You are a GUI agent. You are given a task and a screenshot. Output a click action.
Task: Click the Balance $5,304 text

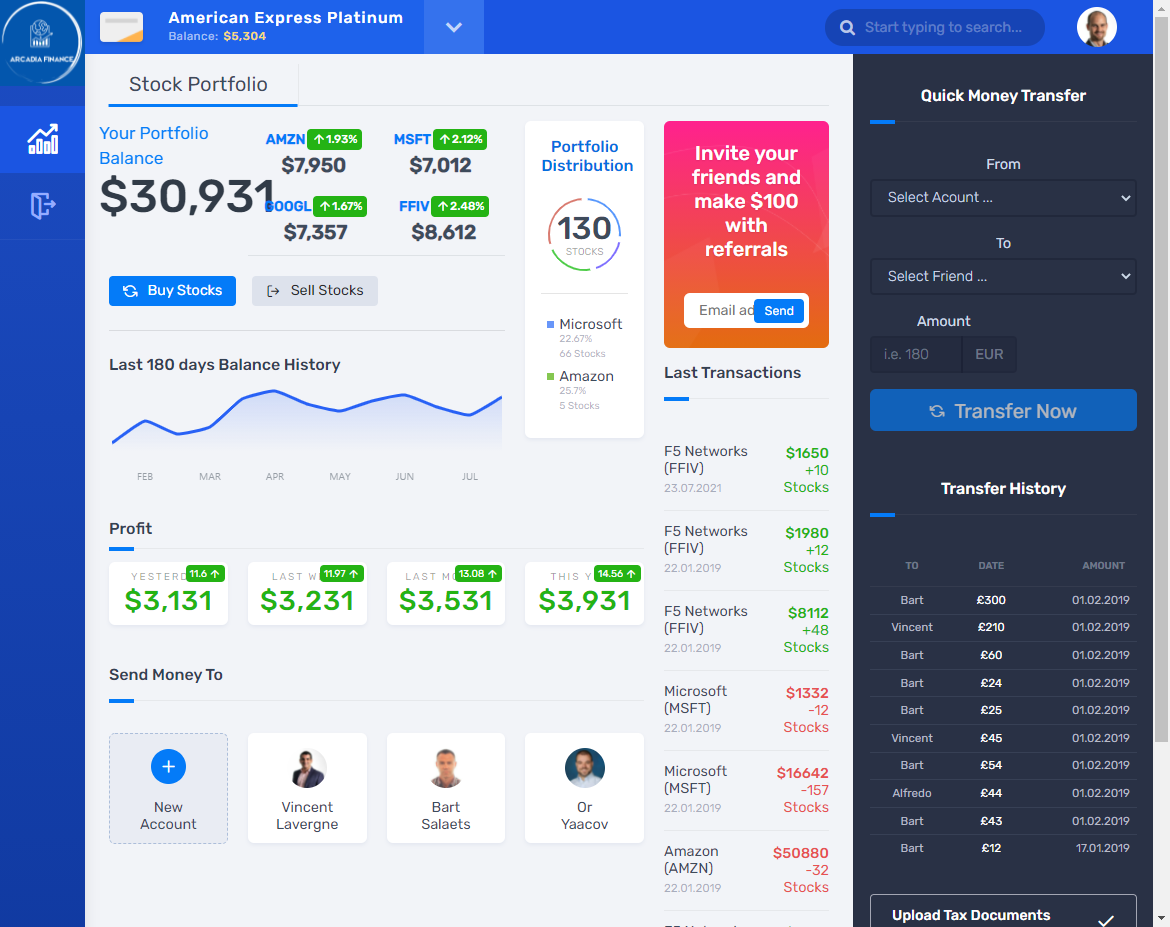217,36
